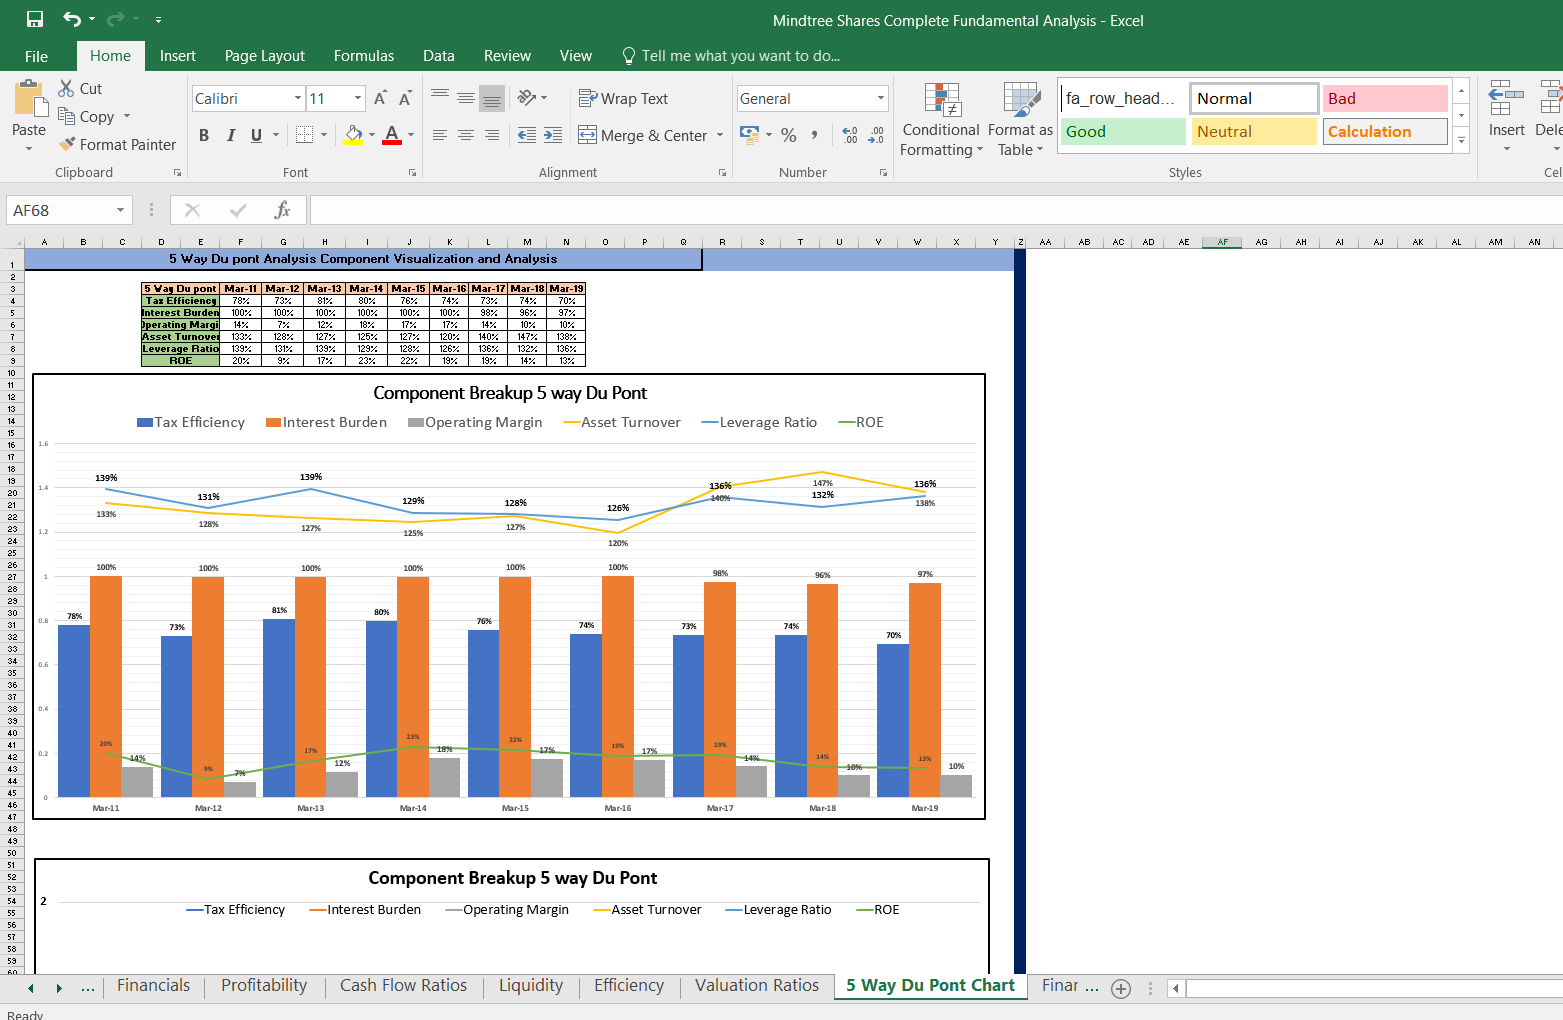Align cell text to the right

tap(492, 135)
